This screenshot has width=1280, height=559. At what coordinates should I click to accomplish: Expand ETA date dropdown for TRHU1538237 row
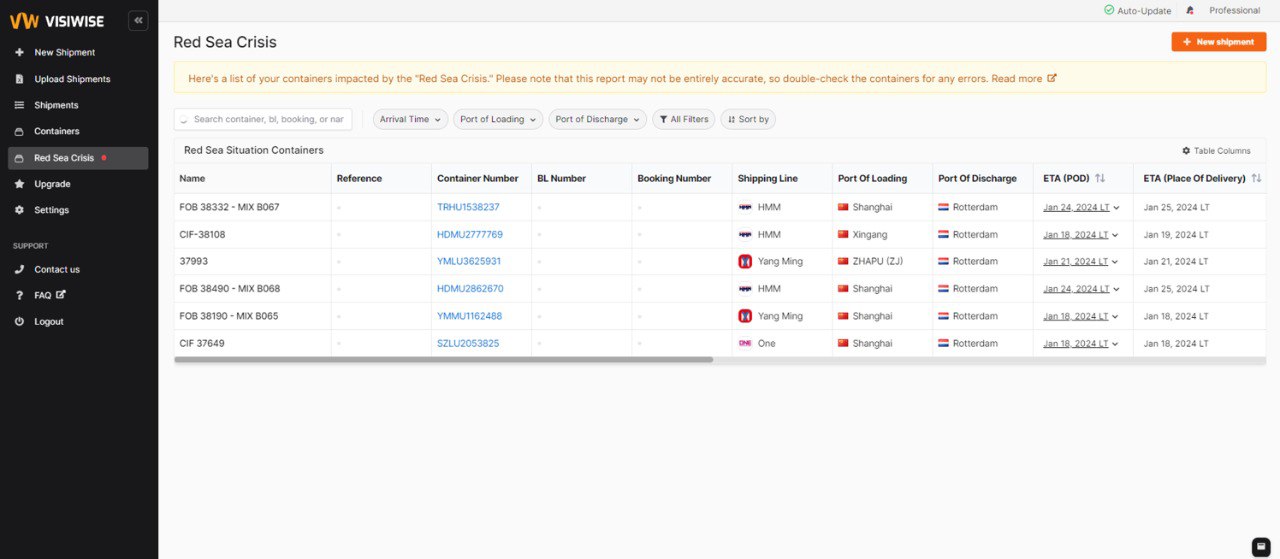[x=1116, y=208]
